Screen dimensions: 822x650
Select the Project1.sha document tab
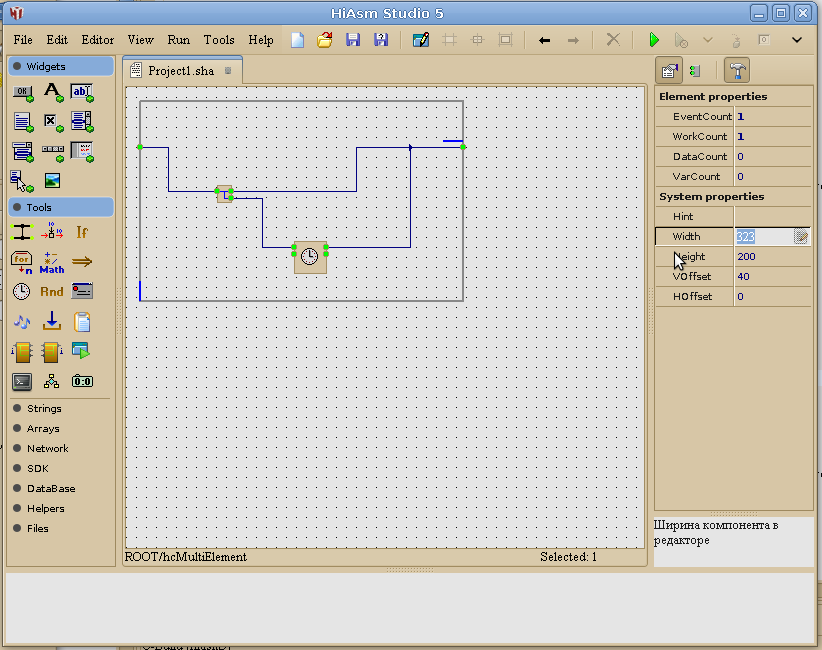coord(181,71)
